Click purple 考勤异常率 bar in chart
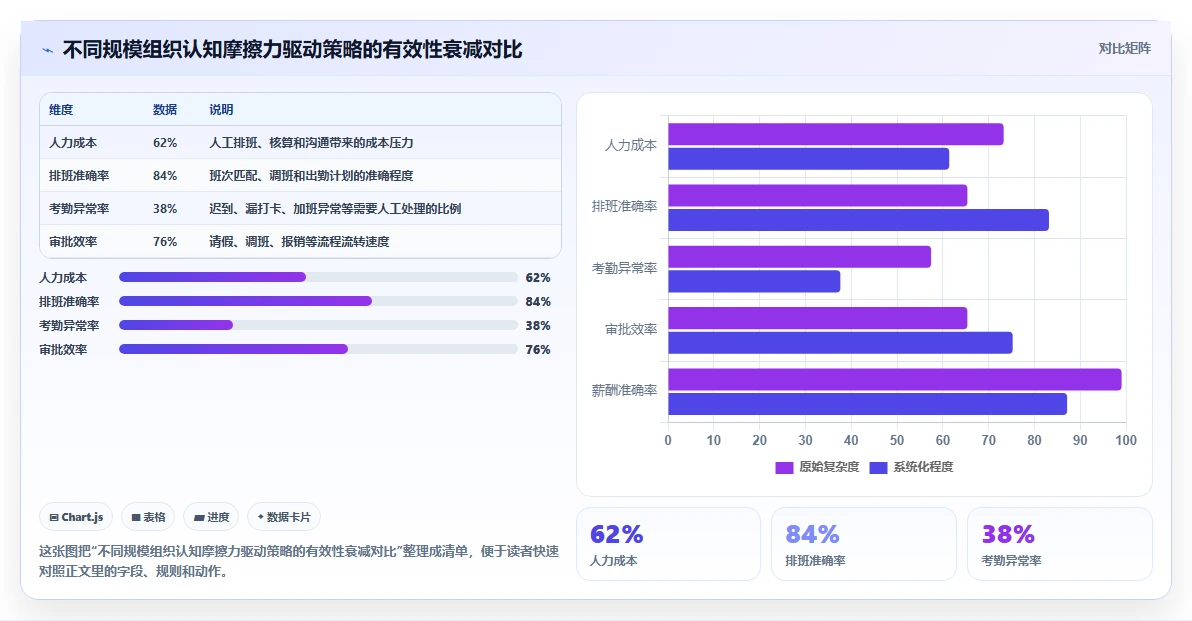 [799, 257]
